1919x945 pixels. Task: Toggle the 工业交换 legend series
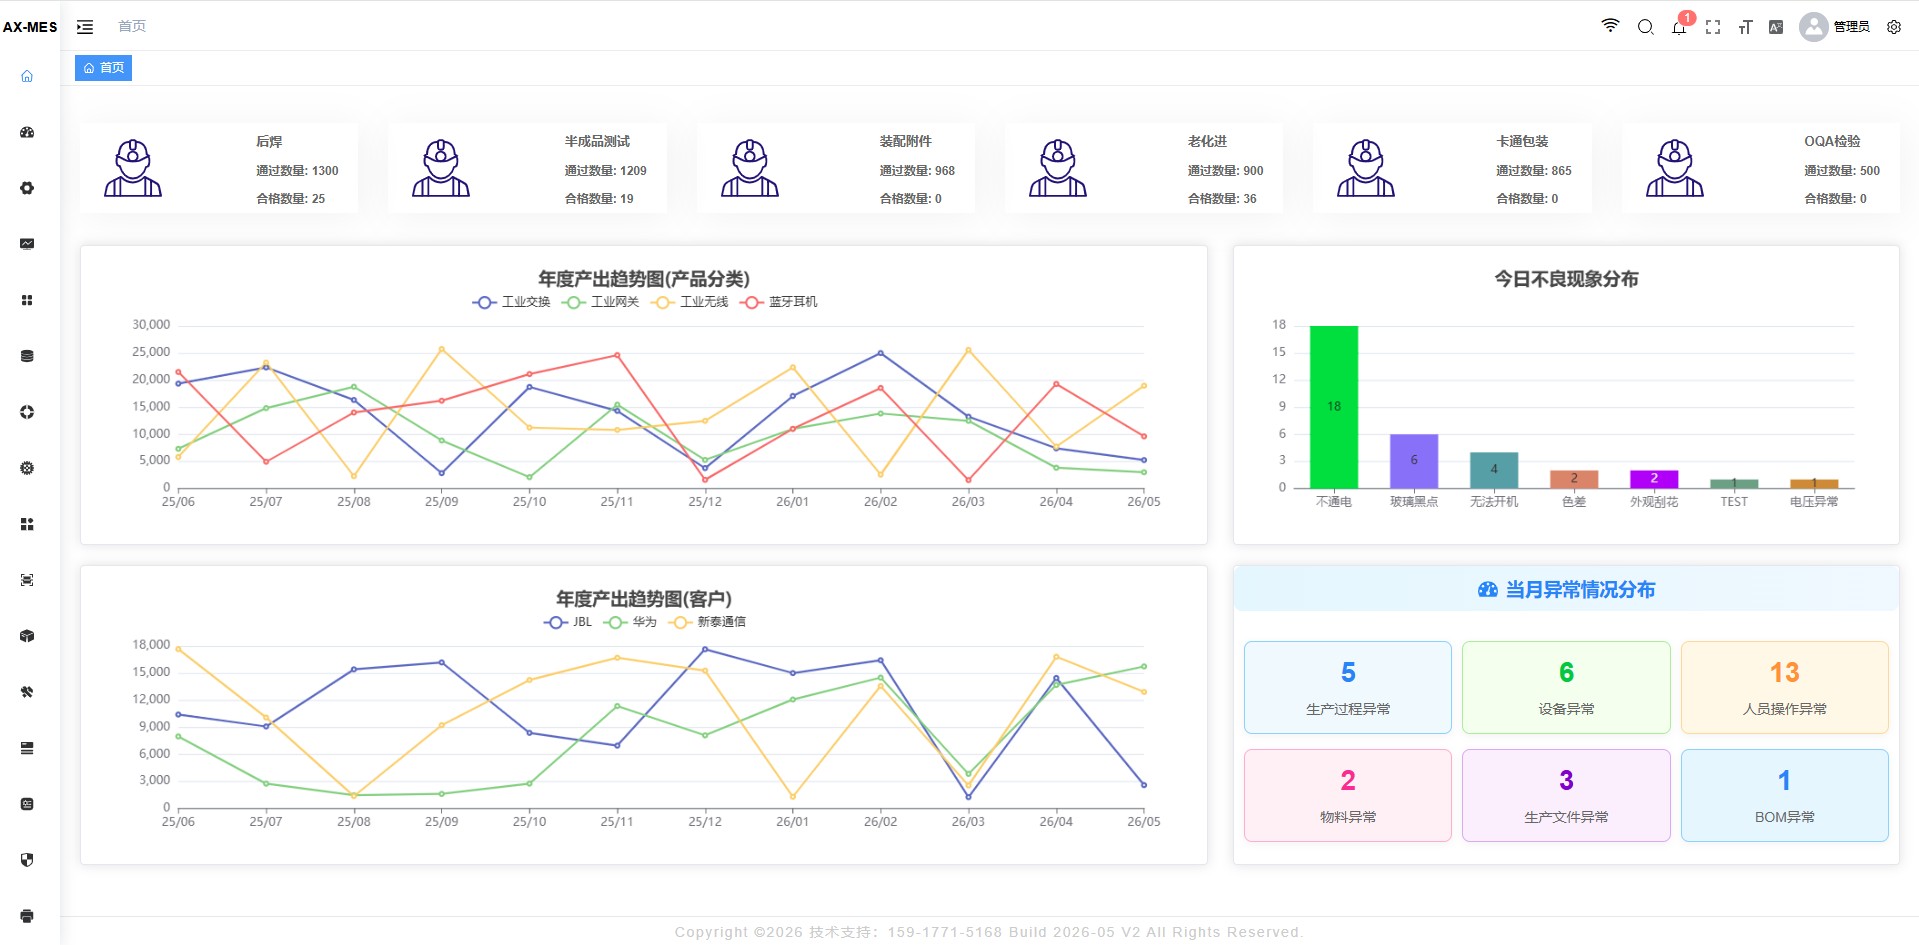click(511, 302)
